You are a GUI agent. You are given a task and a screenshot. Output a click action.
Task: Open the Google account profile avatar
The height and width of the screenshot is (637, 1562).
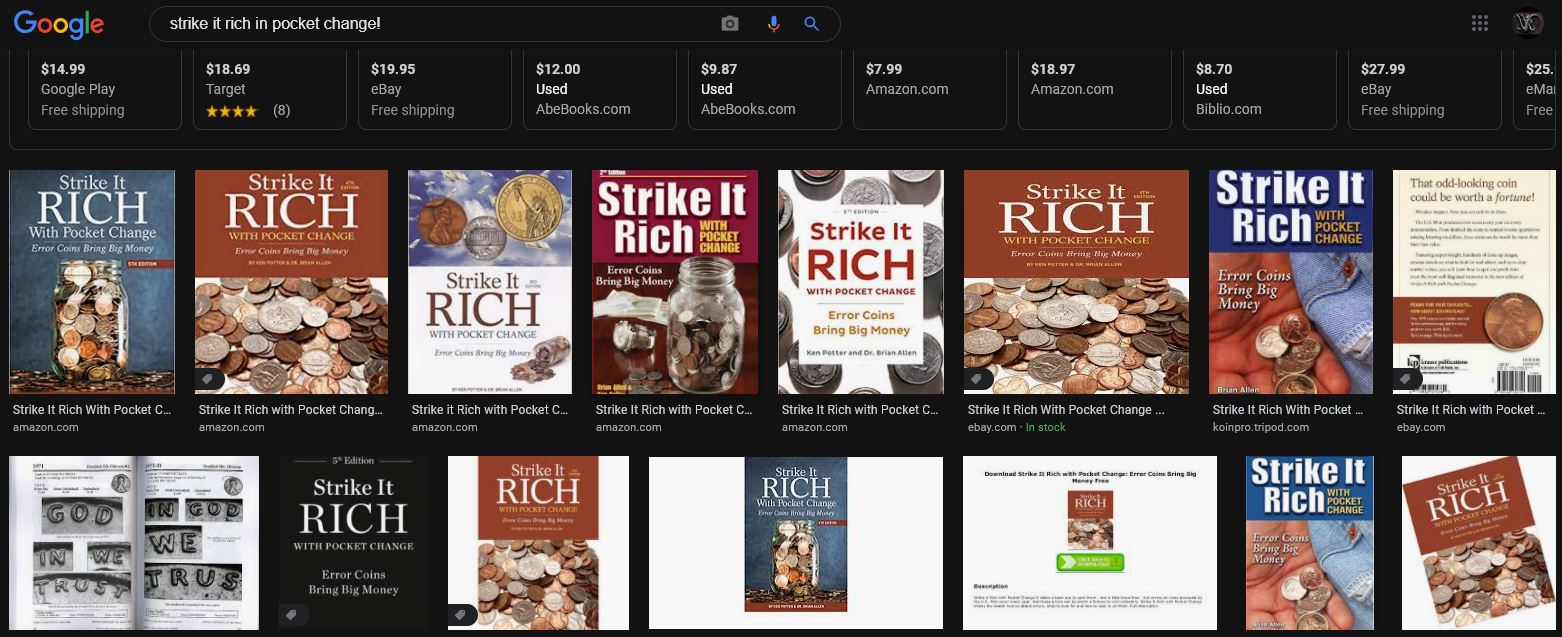click(1527, 24)
